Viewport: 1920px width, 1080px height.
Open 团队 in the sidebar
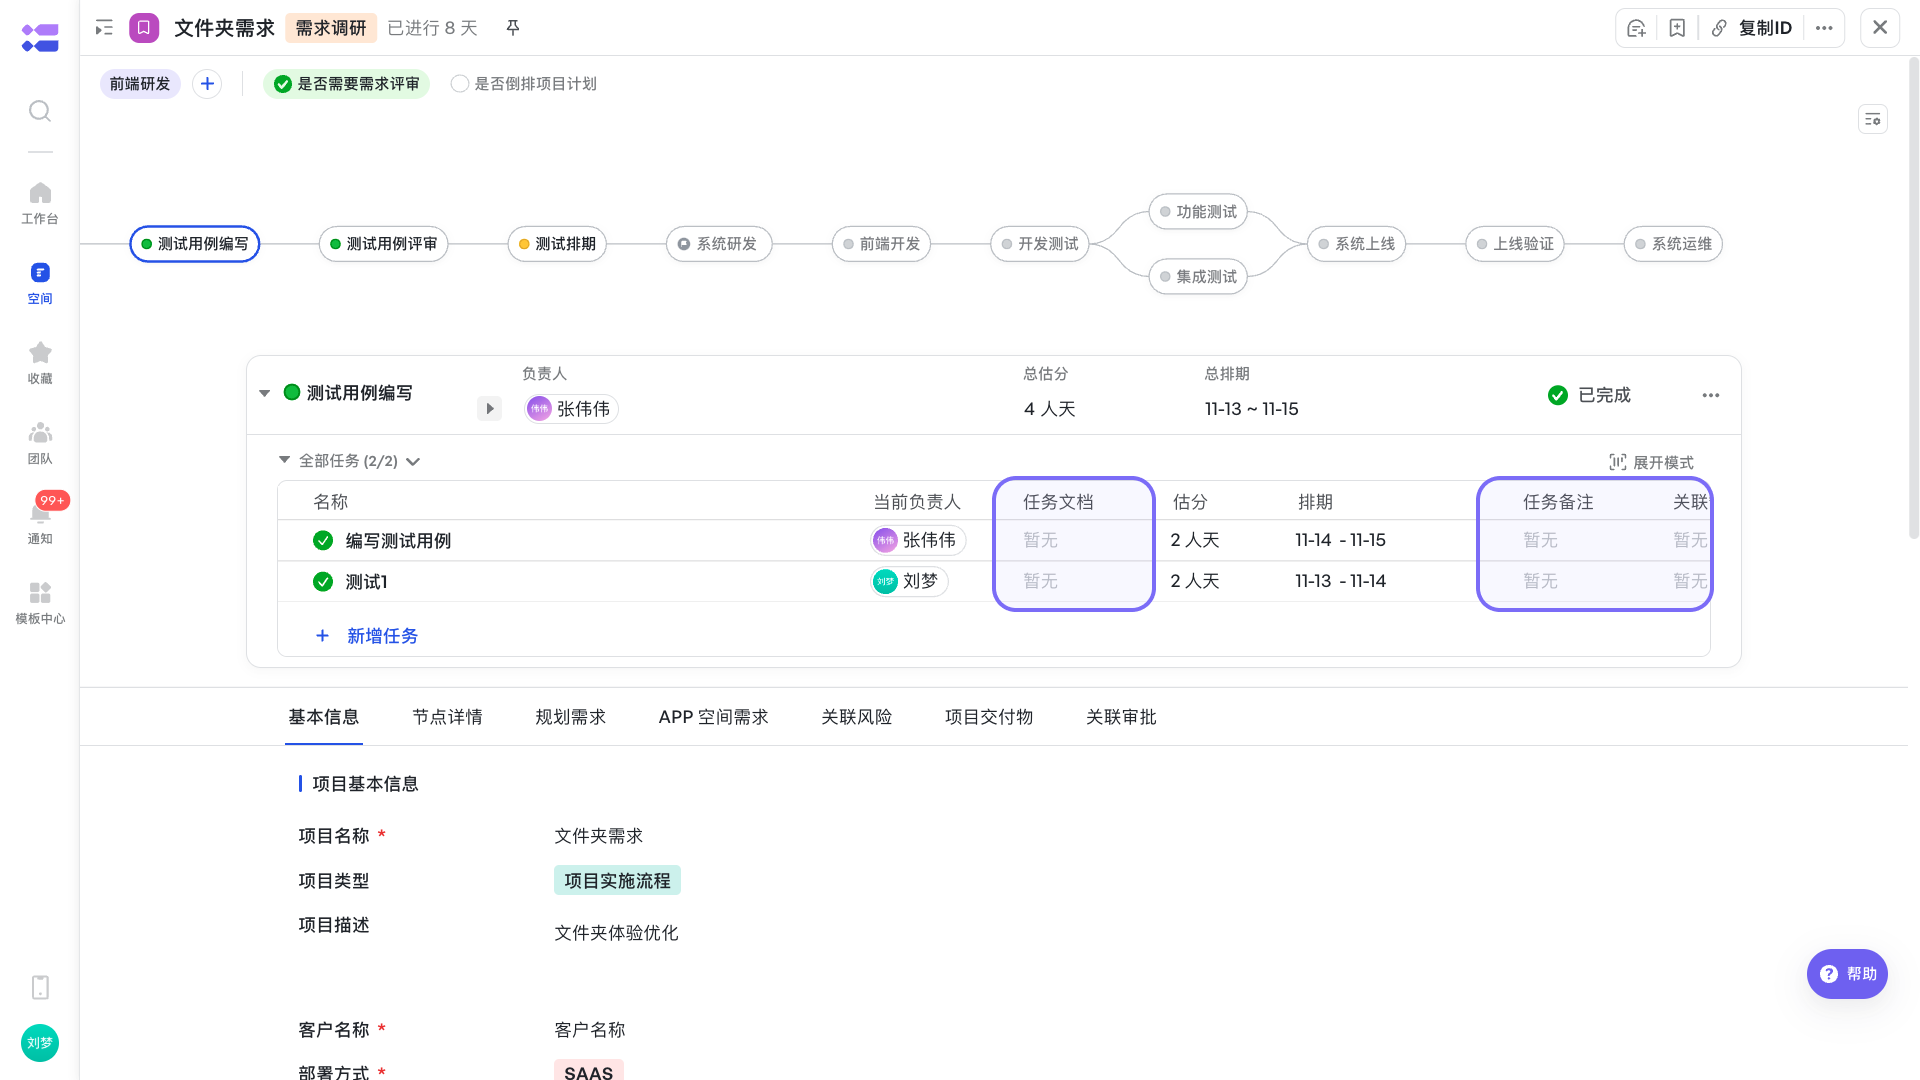tap(40, 443)
